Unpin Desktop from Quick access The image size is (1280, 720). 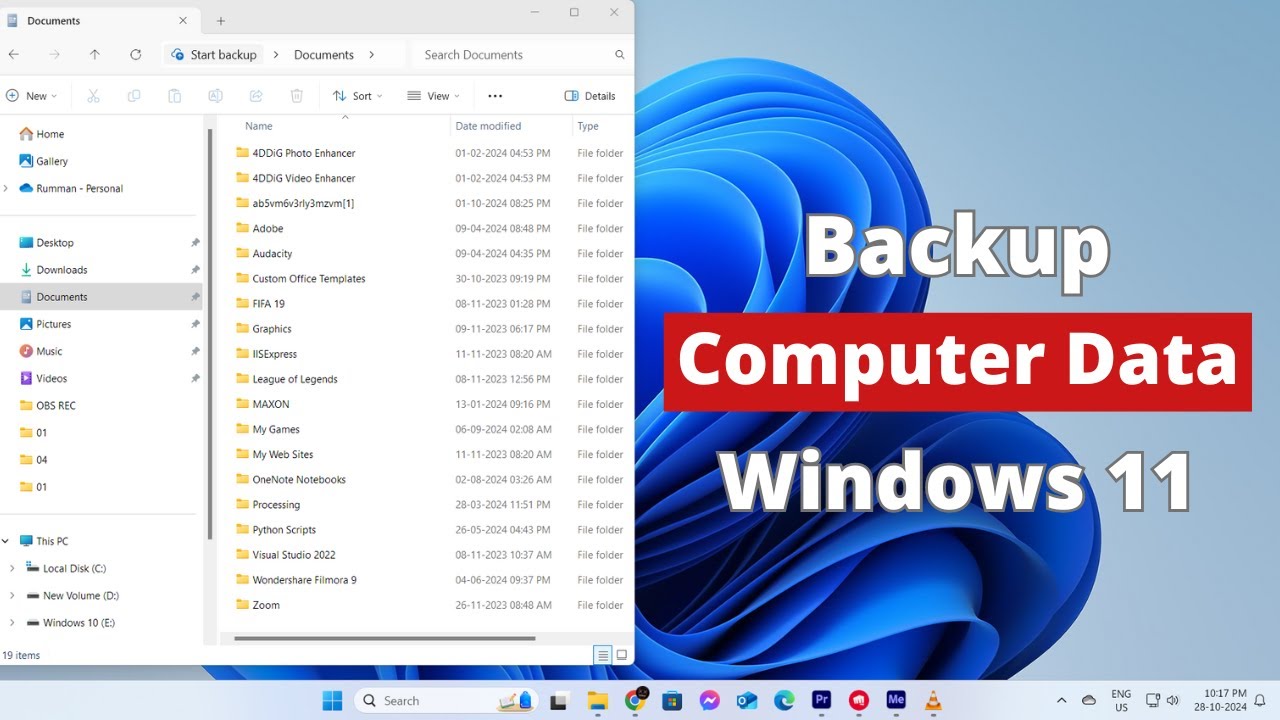pos(195,243)
